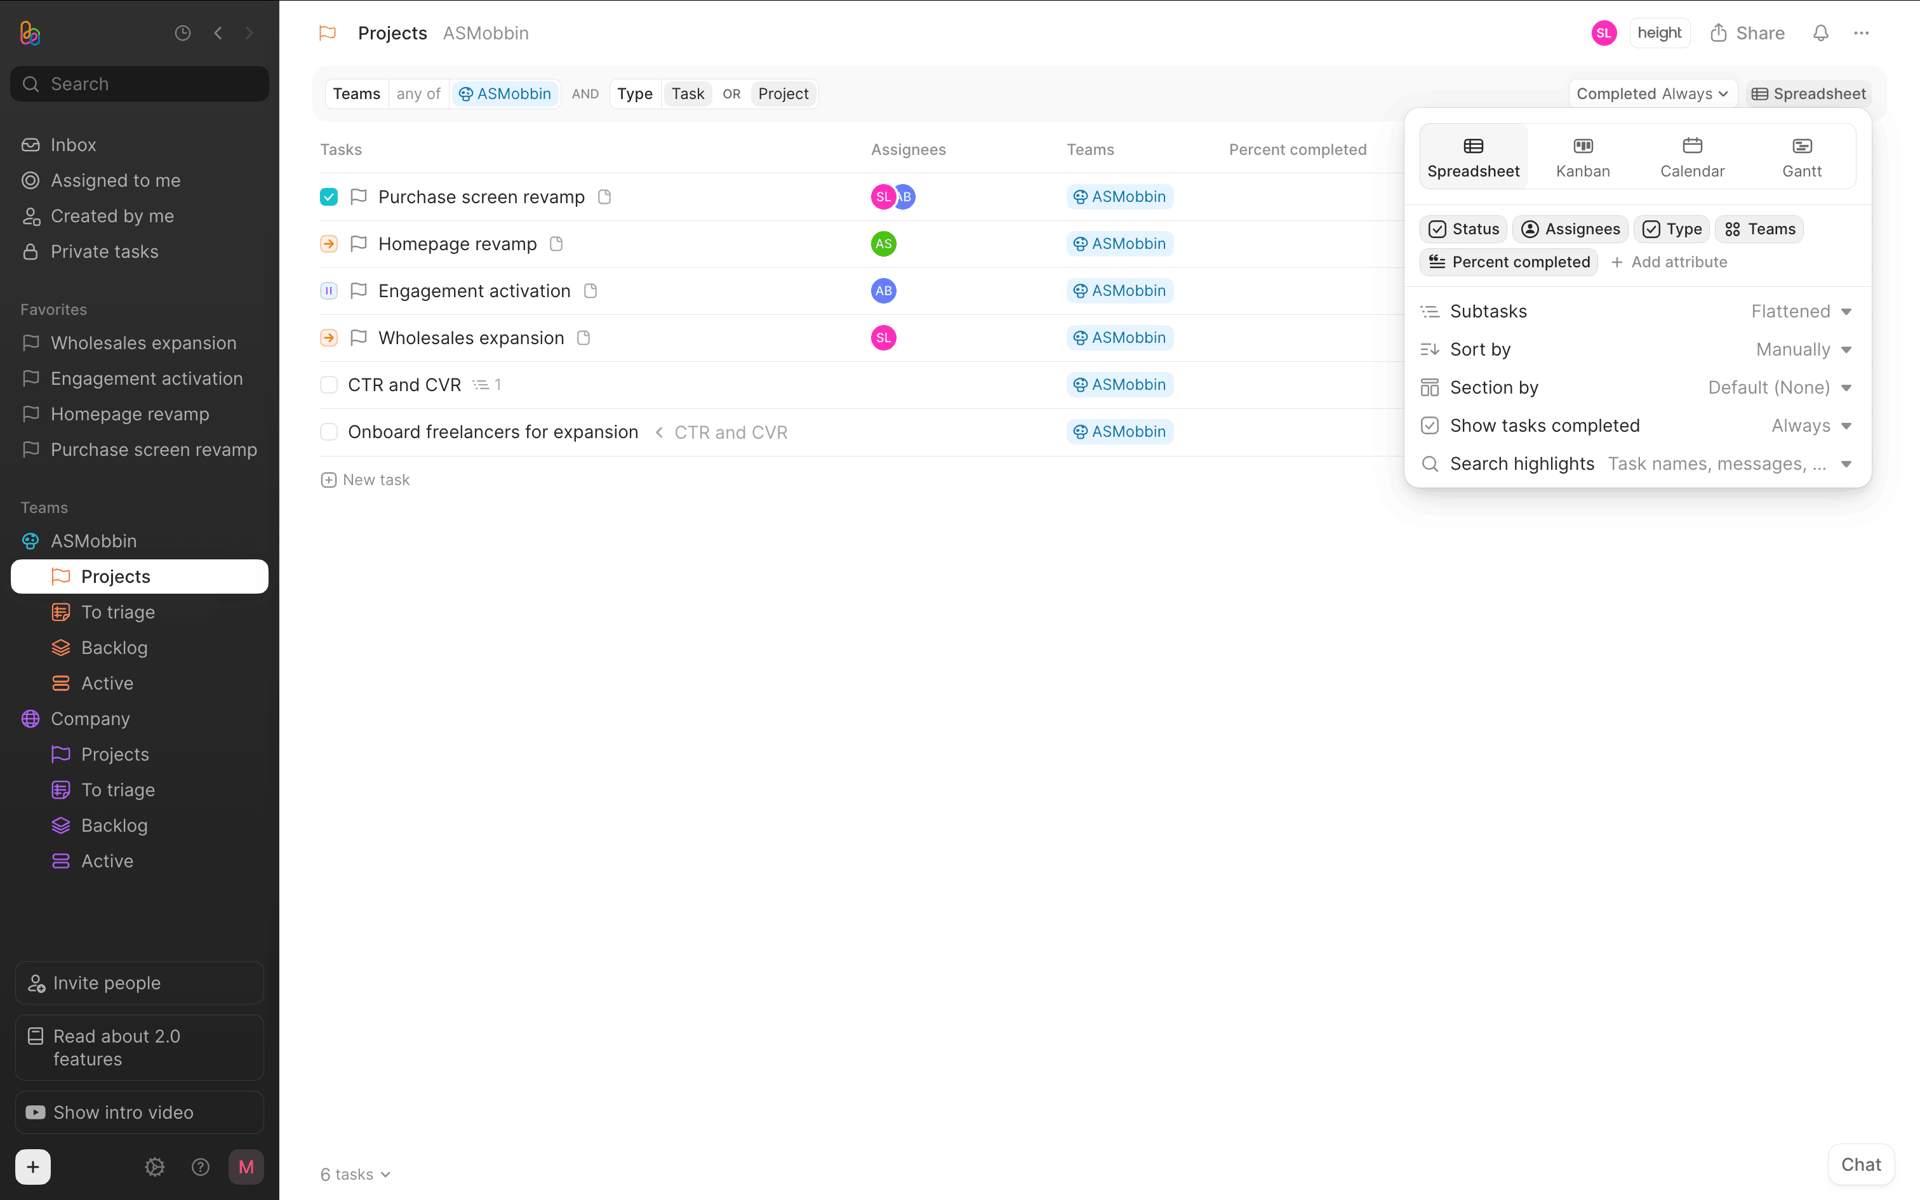Open To triage under Company team
This screenshot has width=1920, height=1200.
139,790
